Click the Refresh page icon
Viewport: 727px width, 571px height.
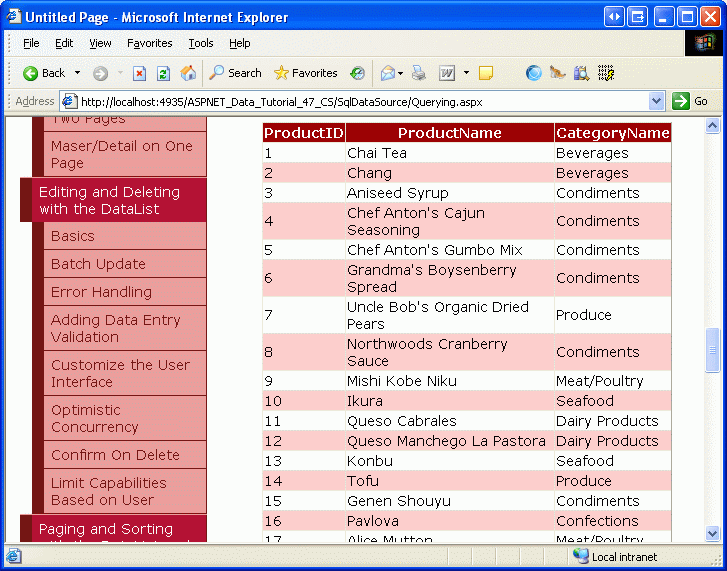(x=163, y=73)
